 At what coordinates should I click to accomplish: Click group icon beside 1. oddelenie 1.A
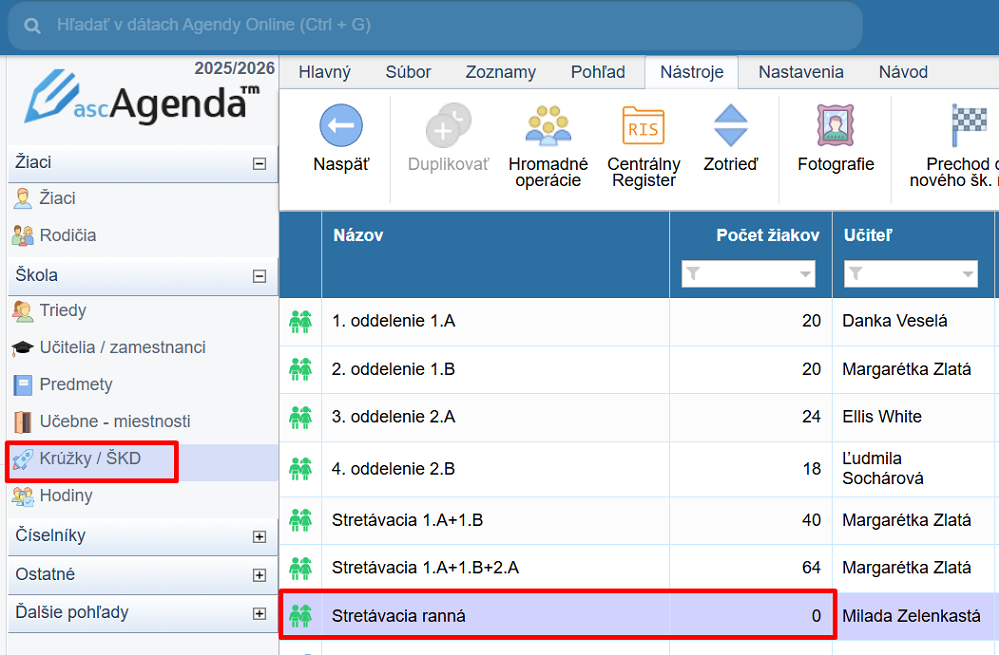[x=300, y=321]
